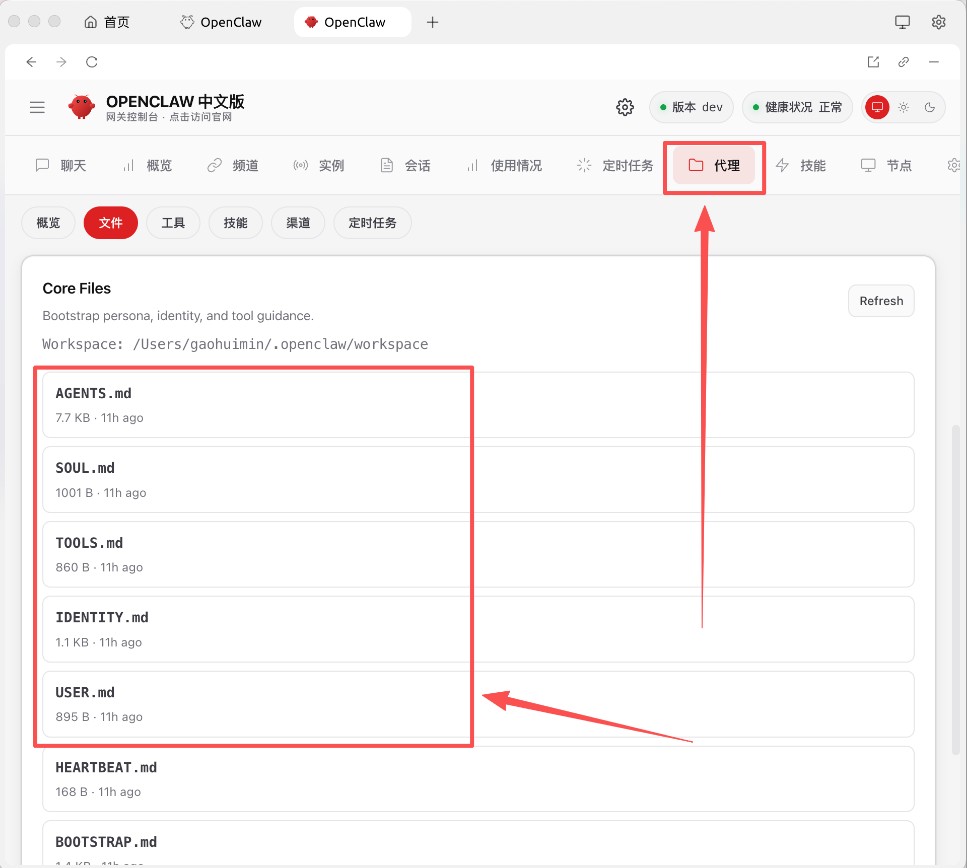967x868 pixels.
Task: Open settings with the gear icon
Action: pyautogui.click(x=624, y=106)
